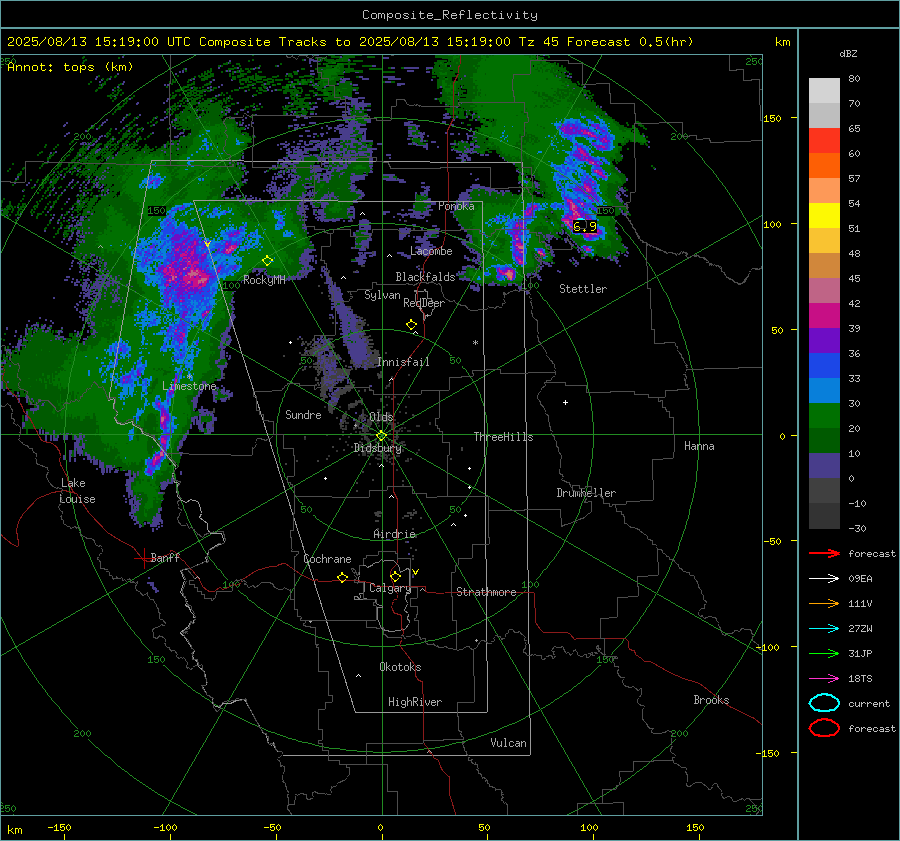The width and height of the screenshot is (900, 841).
Task: Click the Lacombe city label
Action: tap(431, 251)
